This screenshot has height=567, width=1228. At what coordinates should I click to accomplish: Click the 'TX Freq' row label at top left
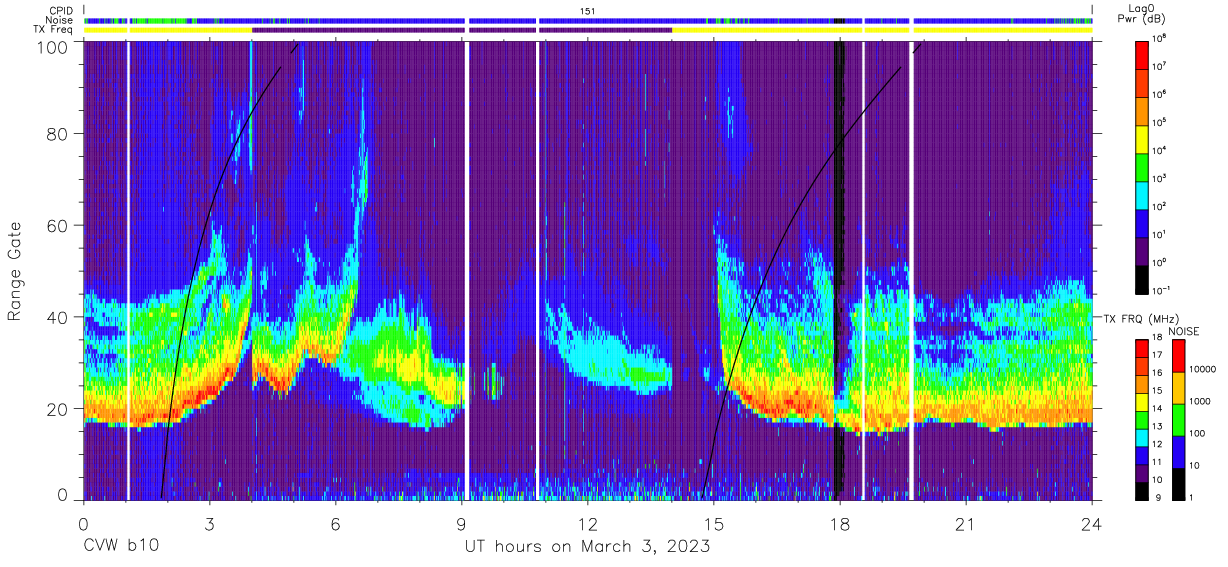(55, 30)
